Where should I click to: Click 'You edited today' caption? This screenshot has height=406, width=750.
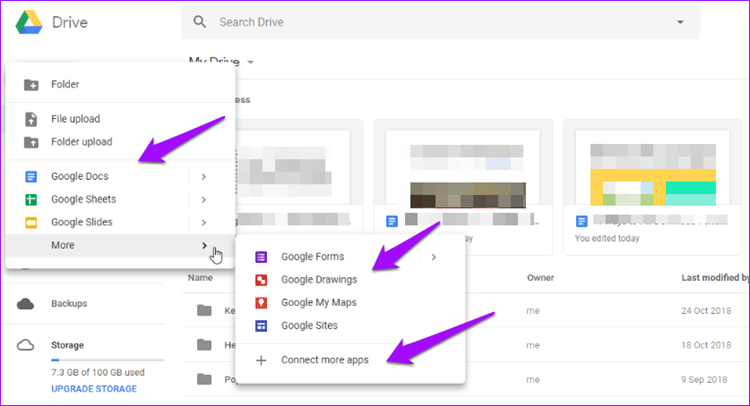coord(607,238)
